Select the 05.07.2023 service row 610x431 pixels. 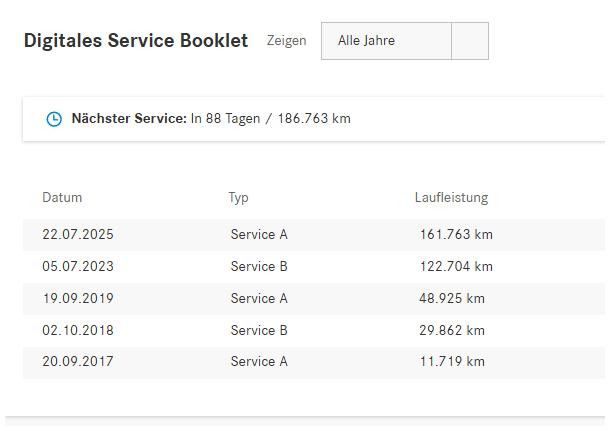pyautogui.click(x=314, y=266)
